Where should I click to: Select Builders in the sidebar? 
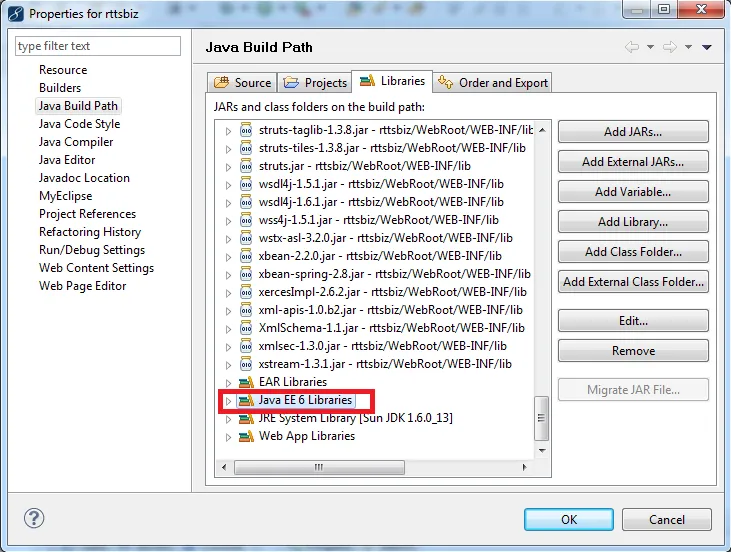[x=60, y=88]
